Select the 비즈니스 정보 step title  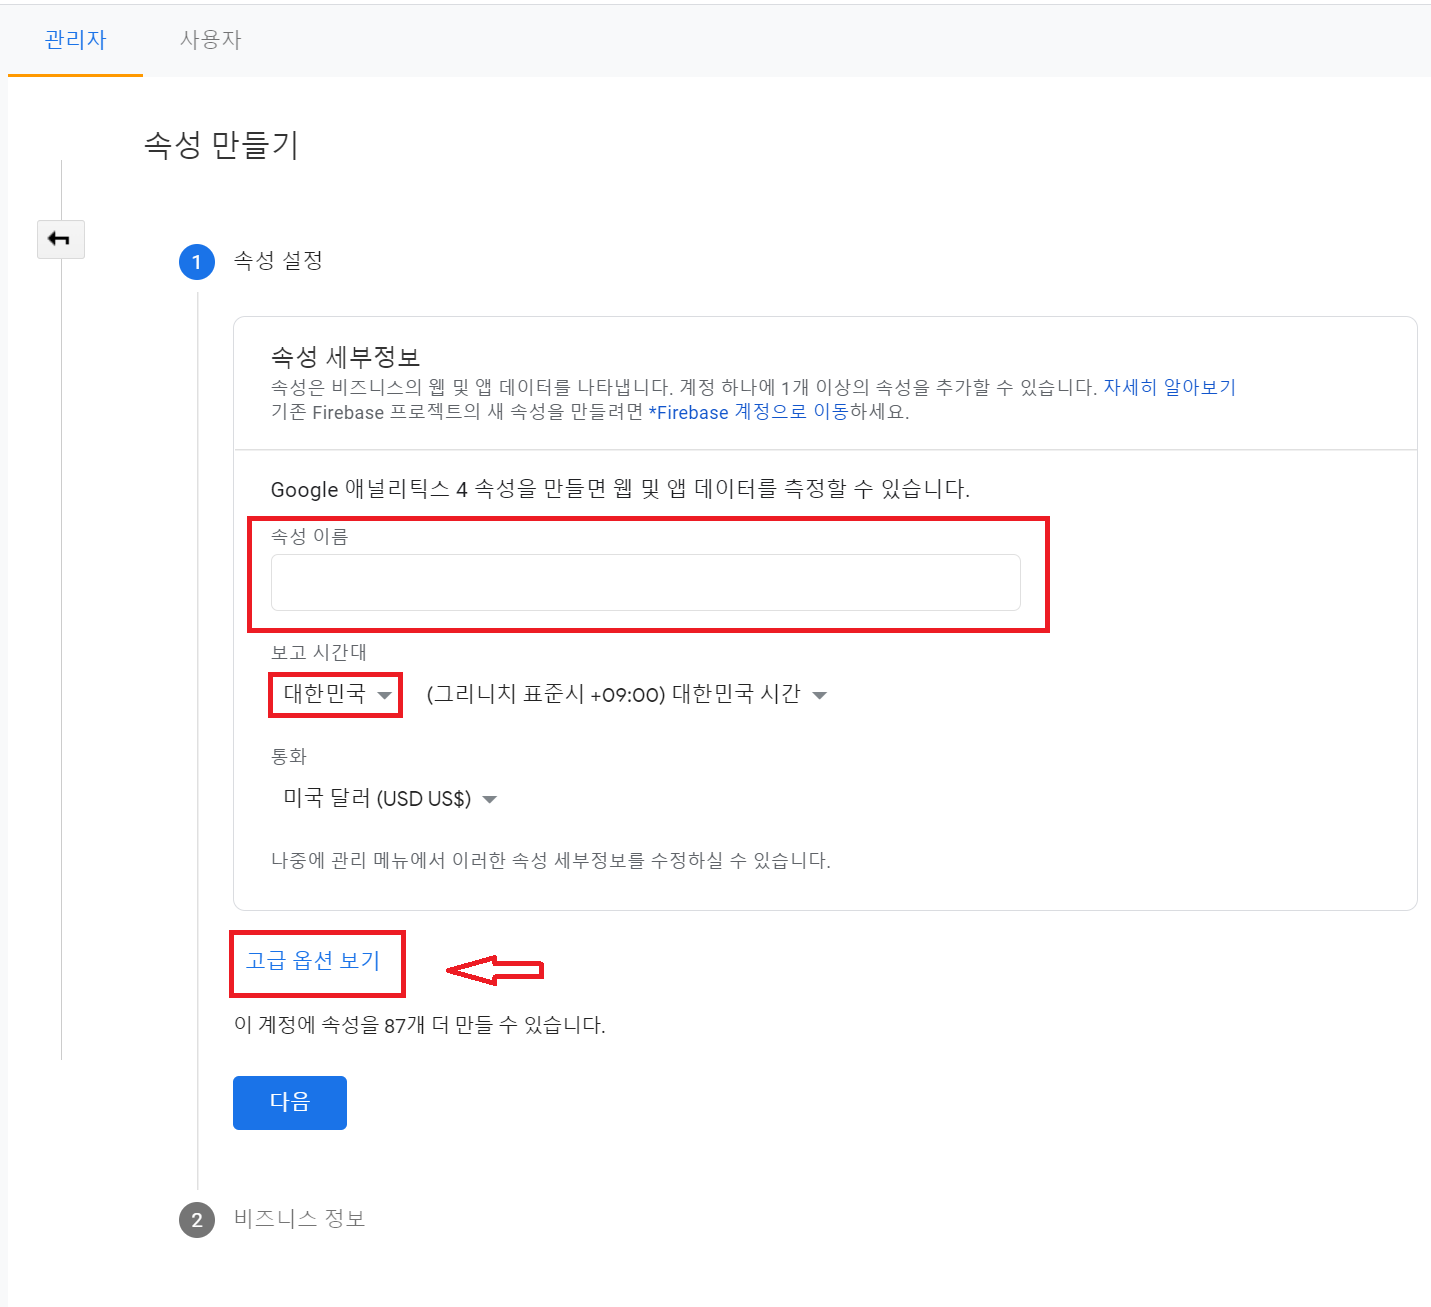coord(299,1219)
